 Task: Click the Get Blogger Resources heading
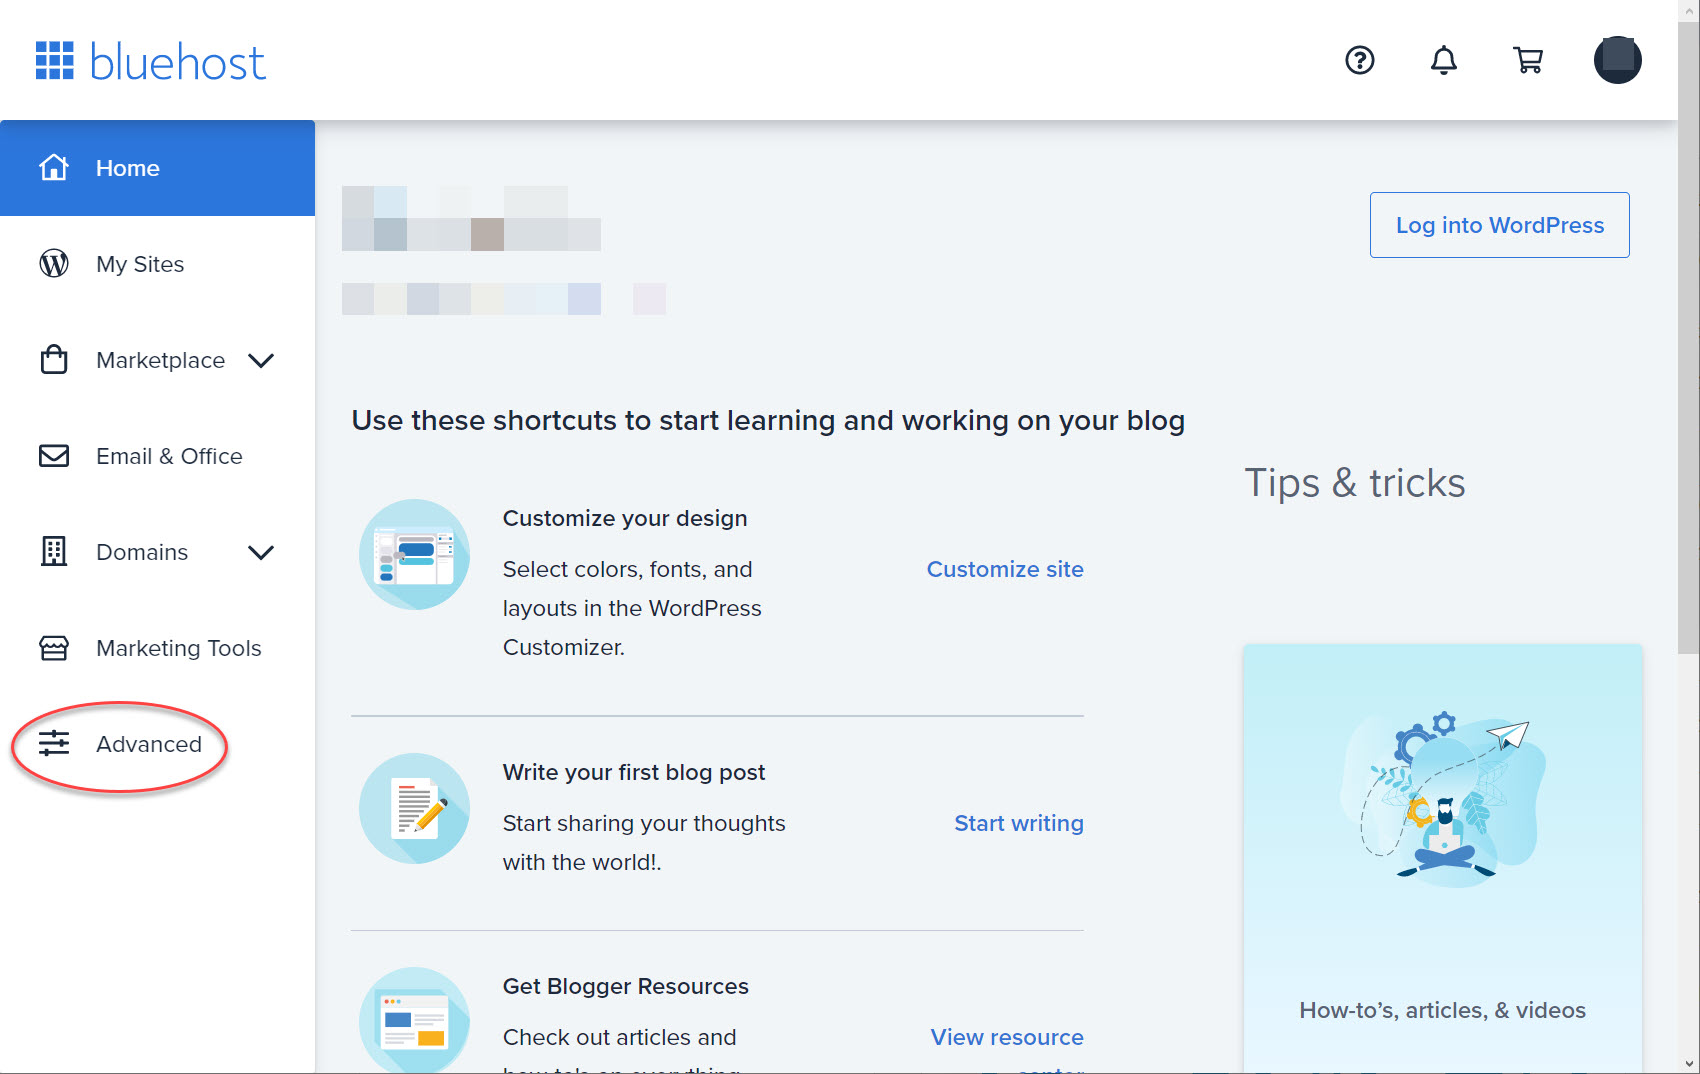626,986
